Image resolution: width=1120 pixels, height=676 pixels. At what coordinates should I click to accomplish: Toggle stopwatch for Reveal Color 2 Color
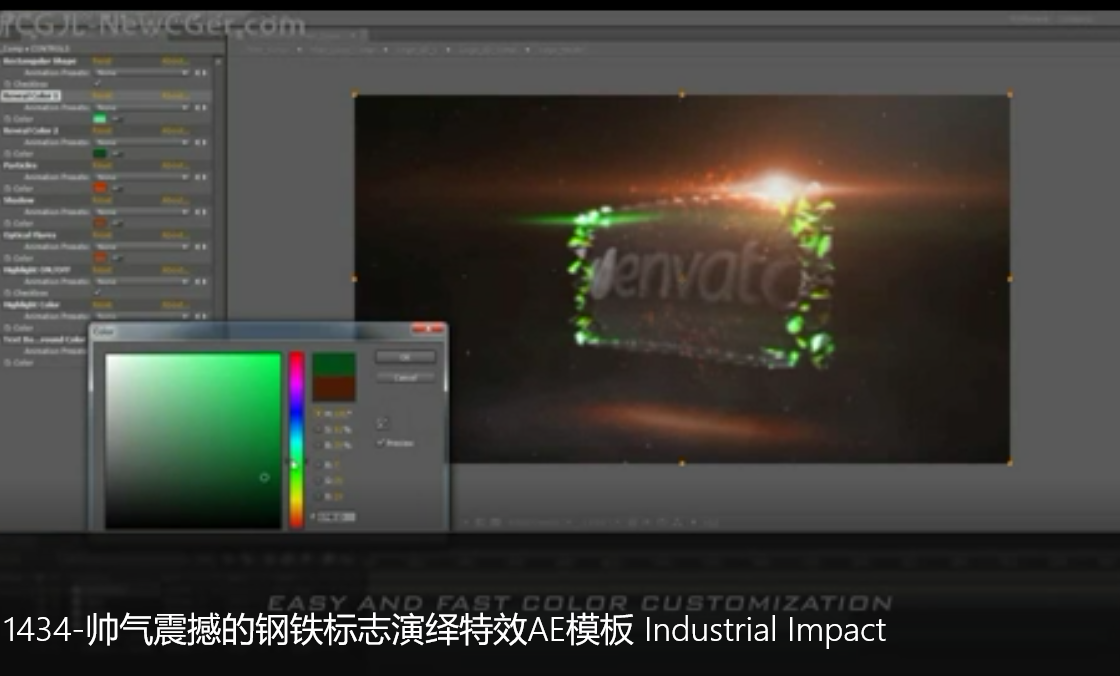click(8, 154)
